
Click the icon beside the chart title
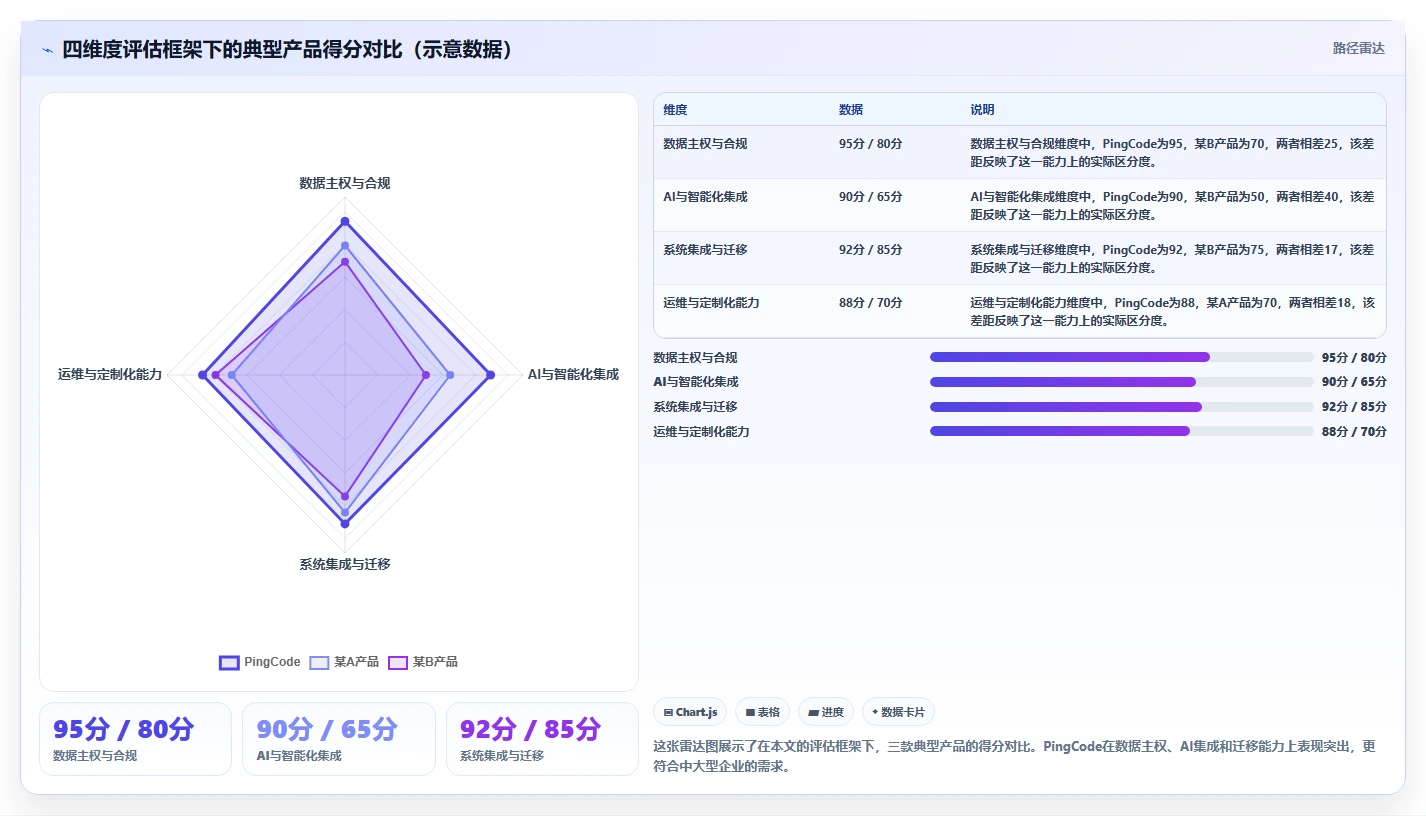point(47,50)
